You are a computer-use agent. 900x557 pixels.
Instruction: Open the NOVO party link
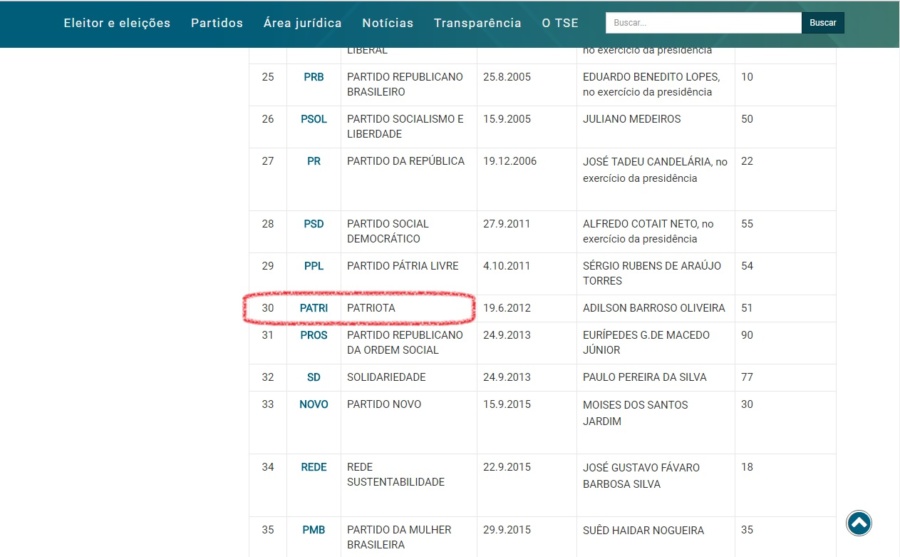[313, 404]
